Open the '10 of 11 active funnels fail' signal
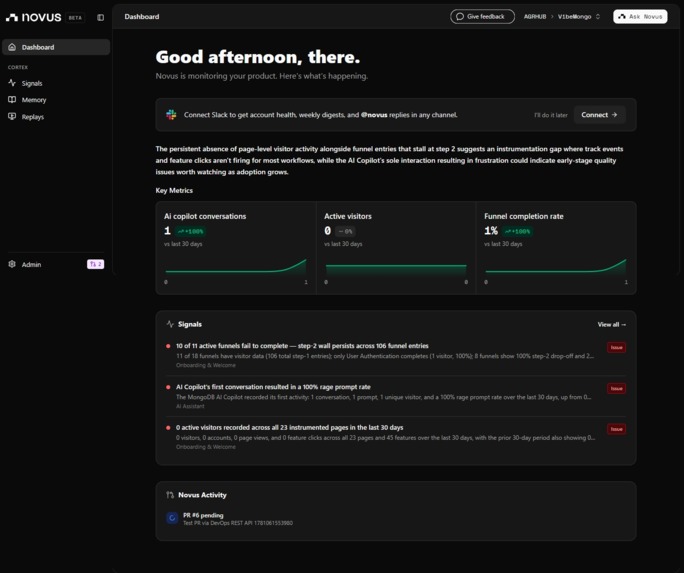This screenshot has width=684, height=573. pos(396,355)
